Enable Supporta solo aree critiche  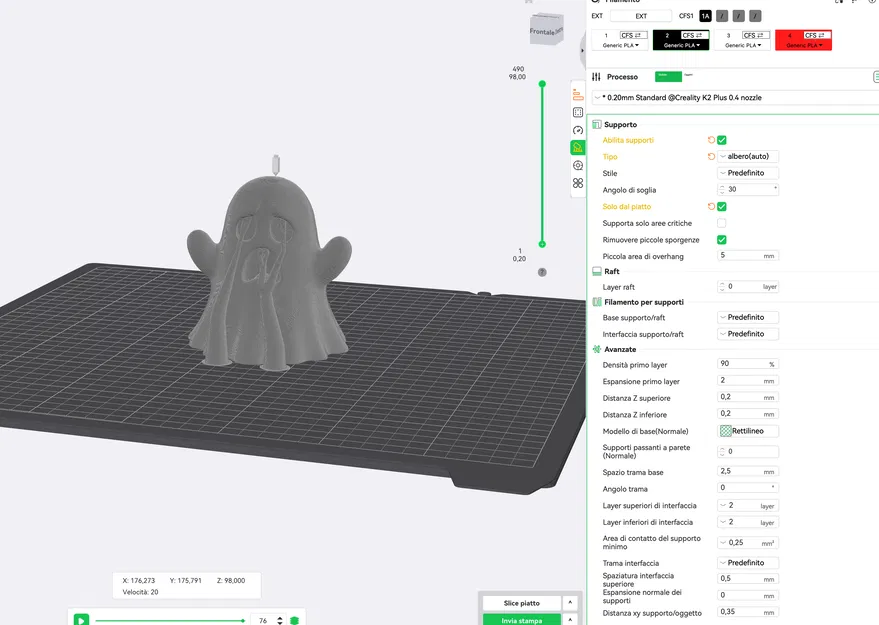[721, 223]
